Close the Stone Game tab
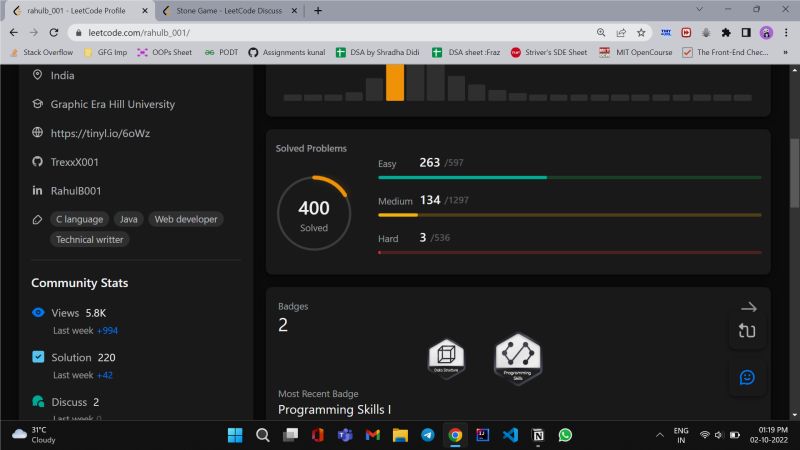 click(x=294, y=11)
